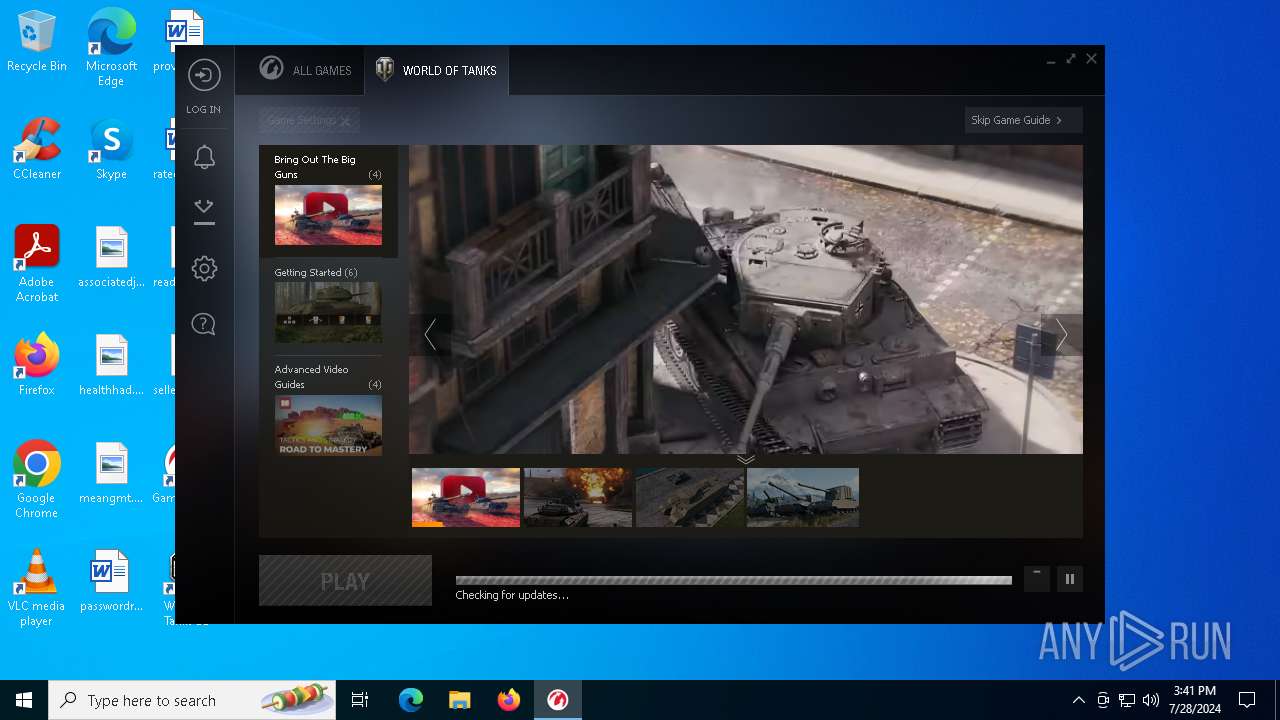Screen dimensions: 1280x720
Task: Maximize the game launcher window
Action: tap(1071, 59)
